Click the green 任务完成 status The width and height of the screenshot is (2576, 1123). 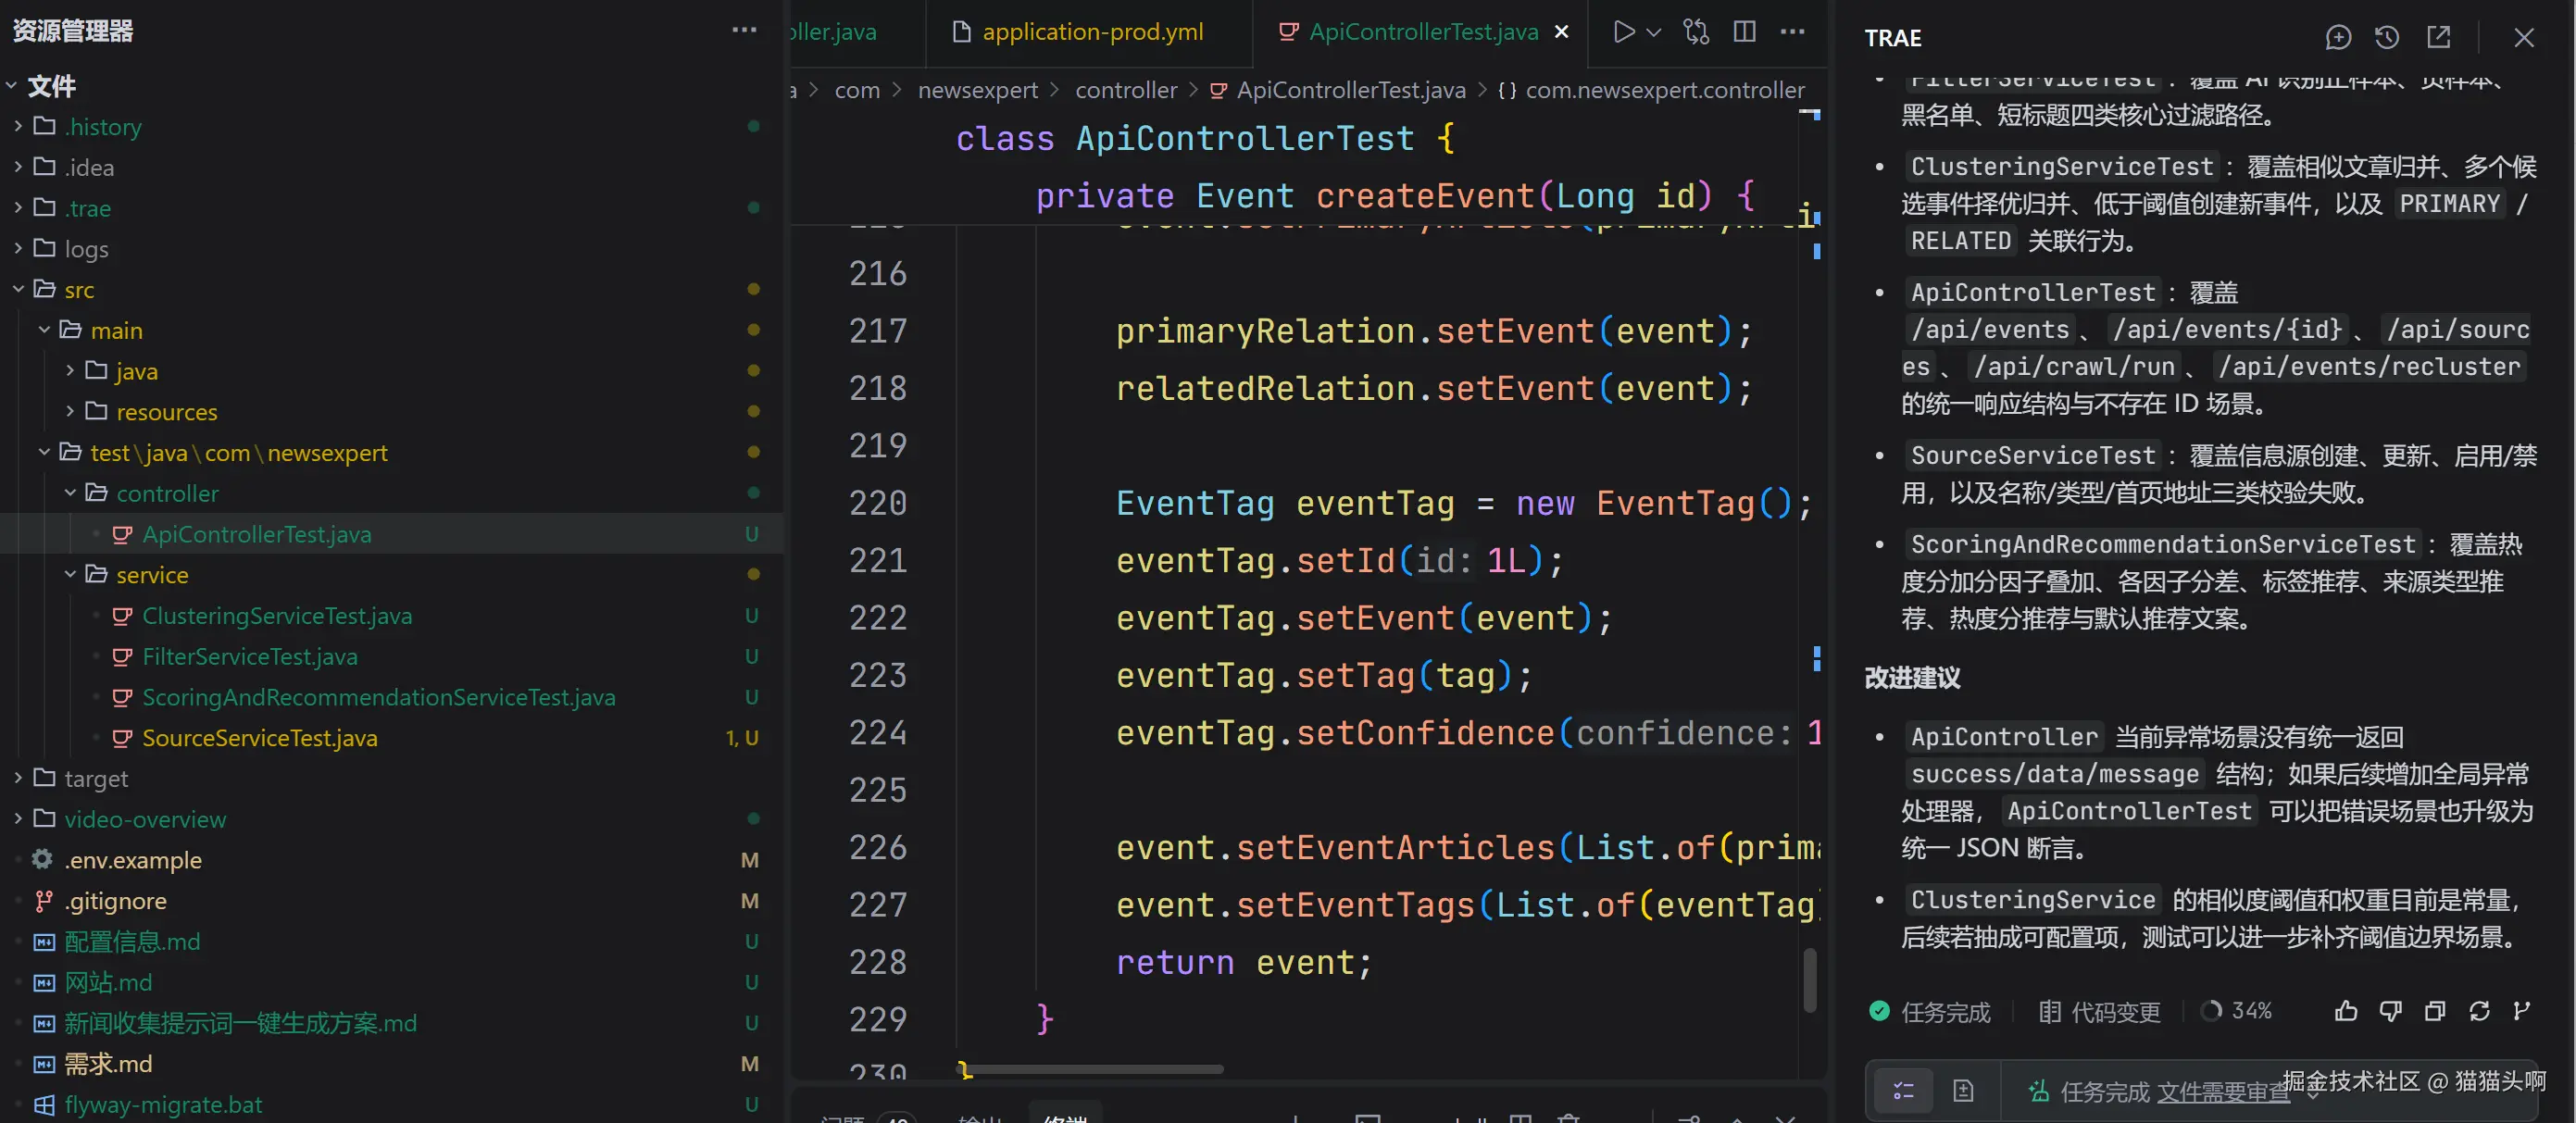point(1929,1012)
